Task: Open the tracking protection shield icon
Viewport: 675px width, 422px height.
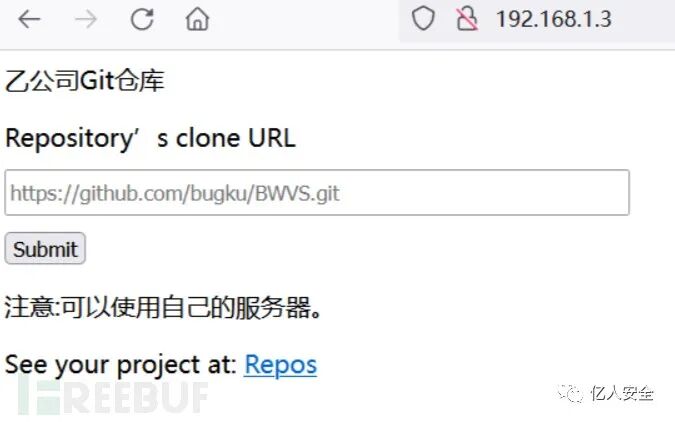Action: tap(423, 19)
